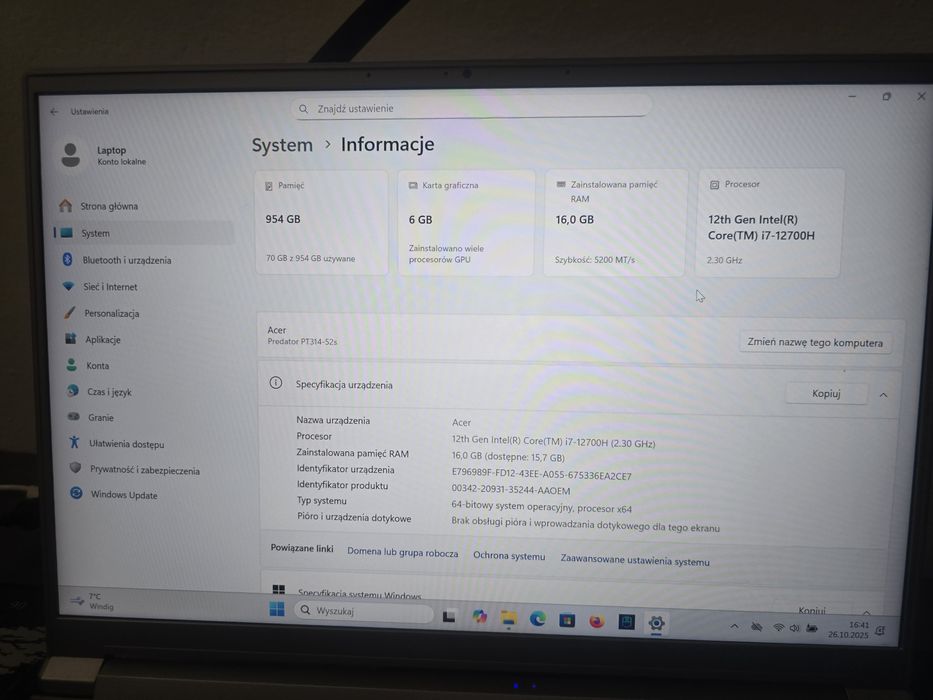Launch Firefox from the taskbar
The height and width of the screenshot is (700, 933).
click(x=597, y=621)
